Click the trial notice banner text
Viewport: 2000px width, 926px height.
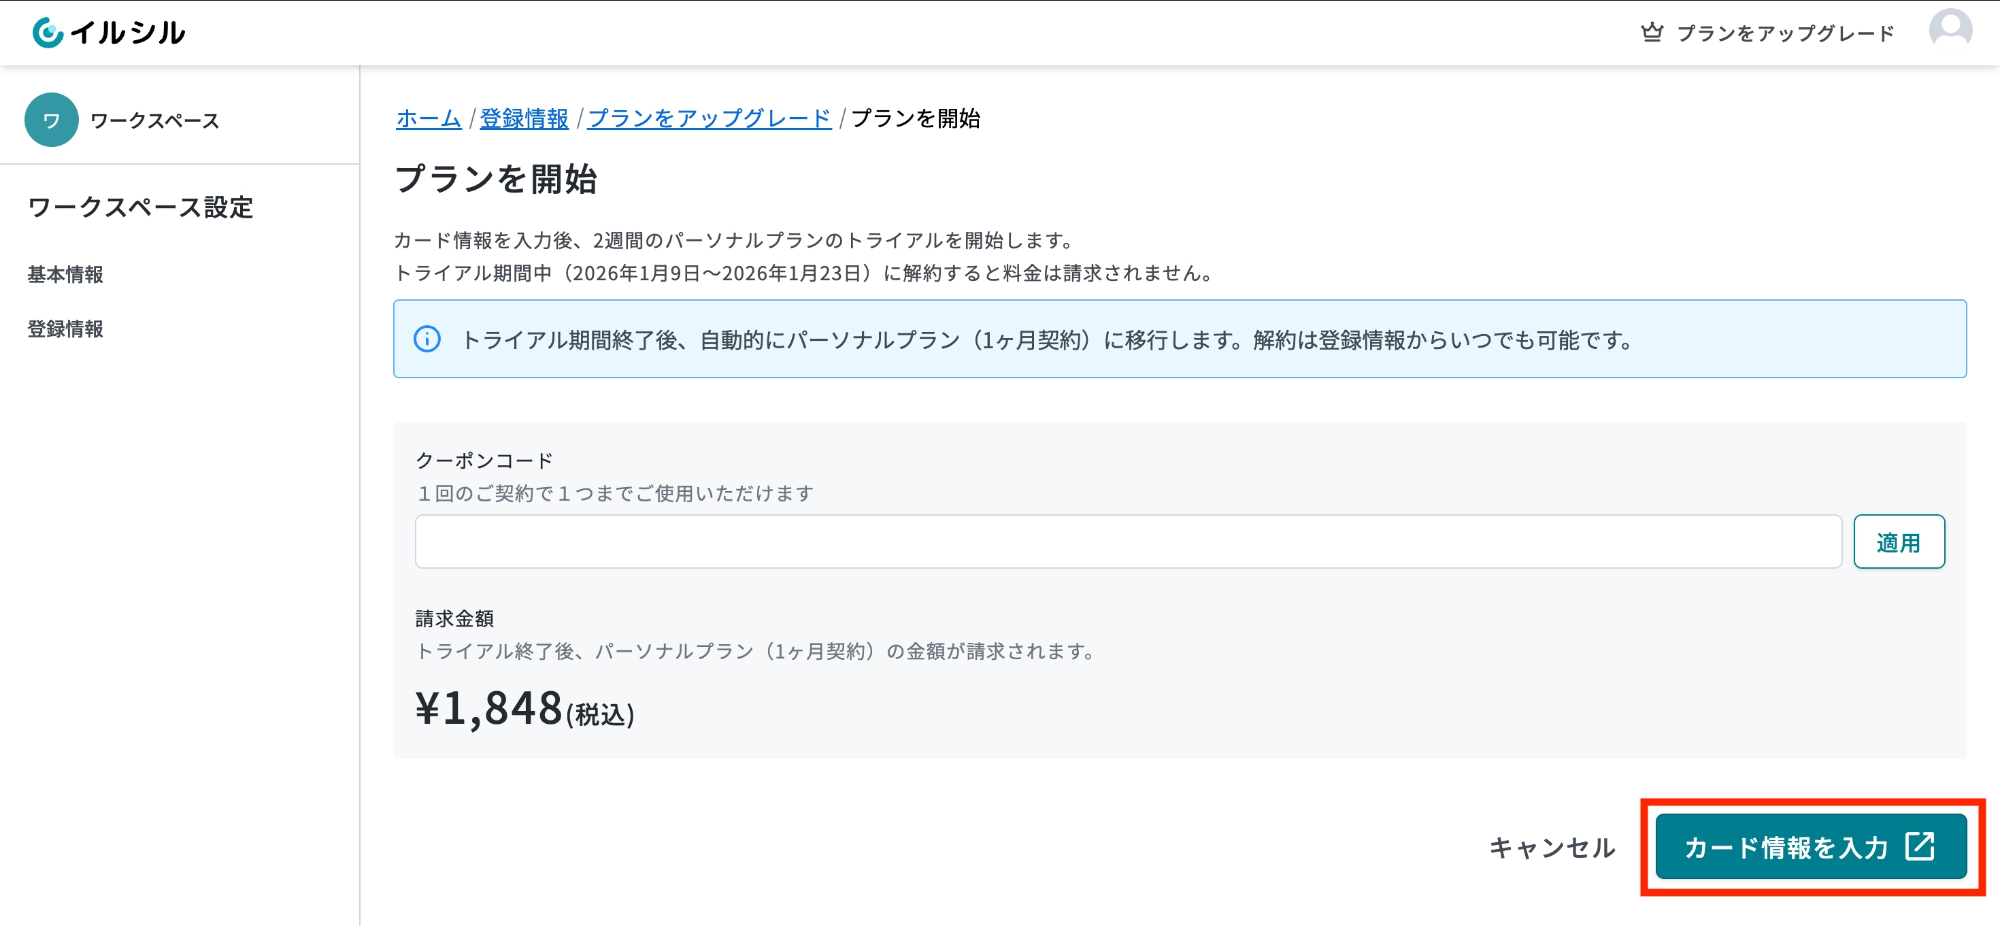(1047, 340)
